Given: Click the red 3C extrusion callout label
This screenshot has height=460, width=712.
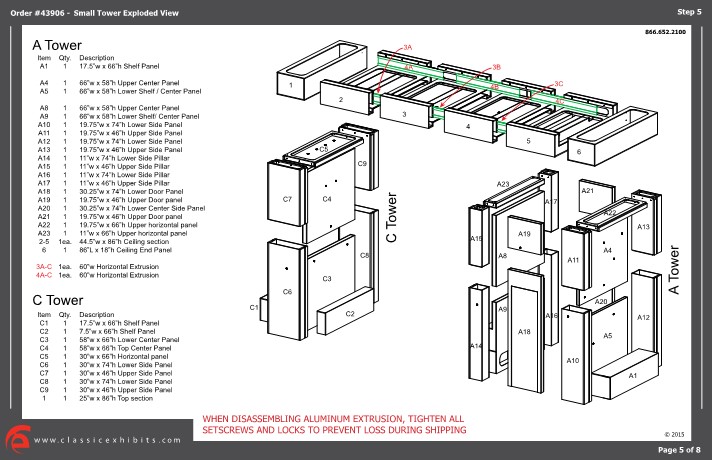Looking at the screenshot, I should coord(558,84).
